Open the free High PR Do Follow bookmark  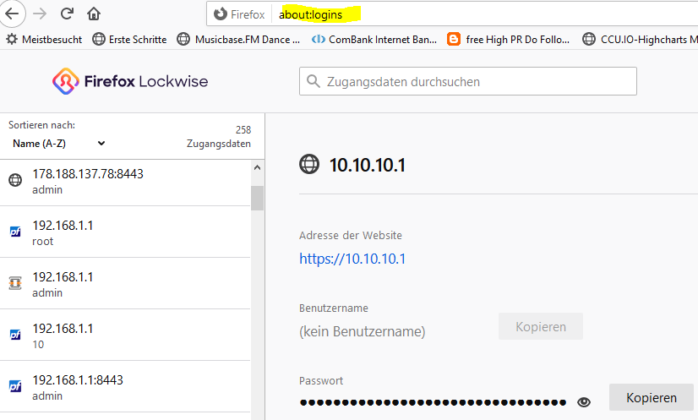click(x=508, y=40)
